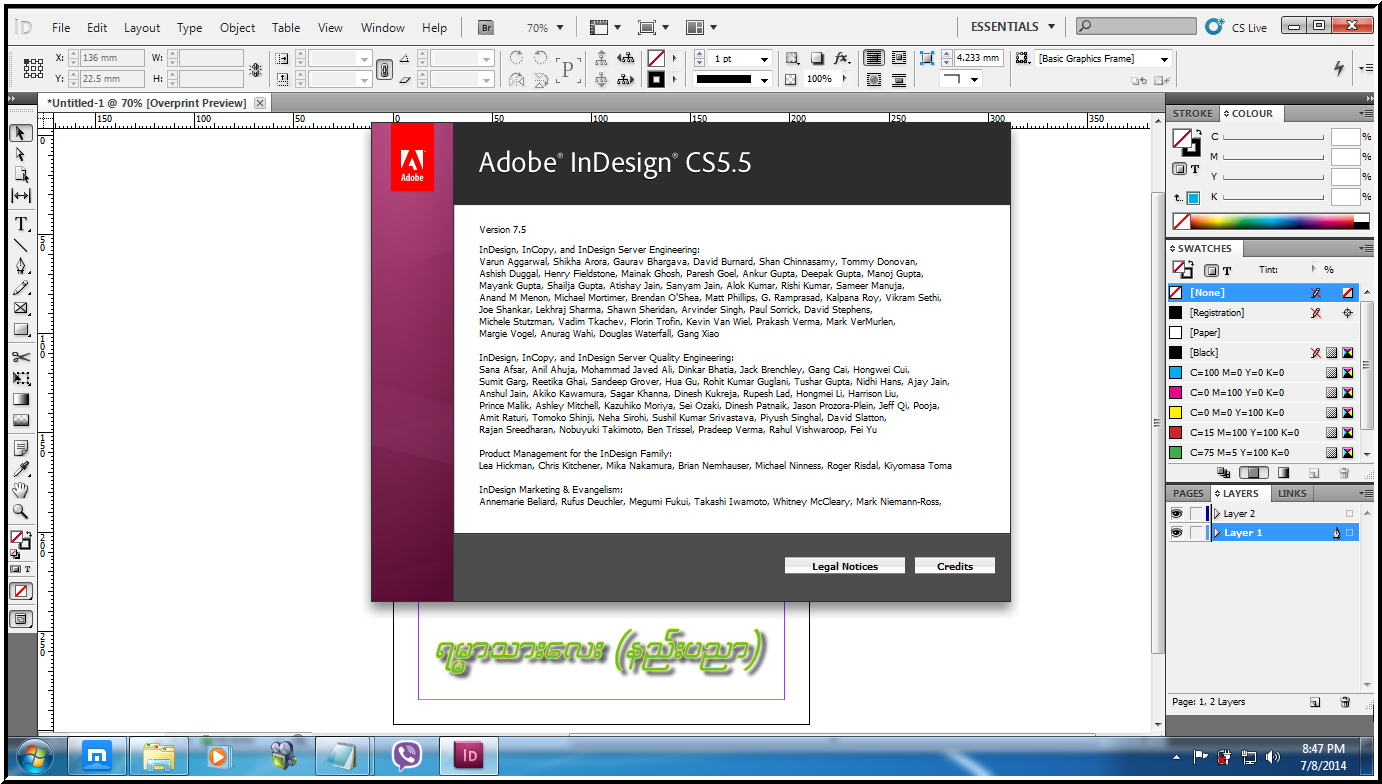Screen dimensions: 1382x784
Task: Click the Credits button
Action: coord(955,566)
